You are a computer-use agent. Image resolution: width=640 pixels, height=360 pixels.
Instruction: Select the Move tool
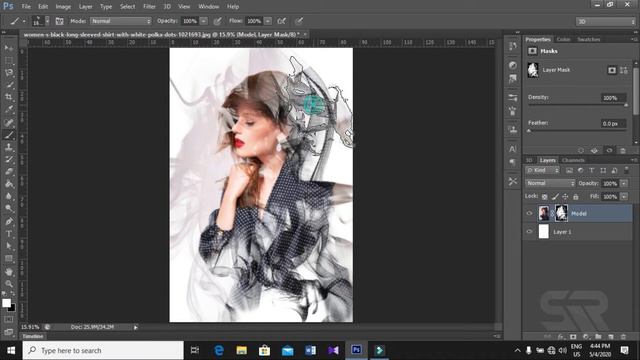(x=9, y=48)
